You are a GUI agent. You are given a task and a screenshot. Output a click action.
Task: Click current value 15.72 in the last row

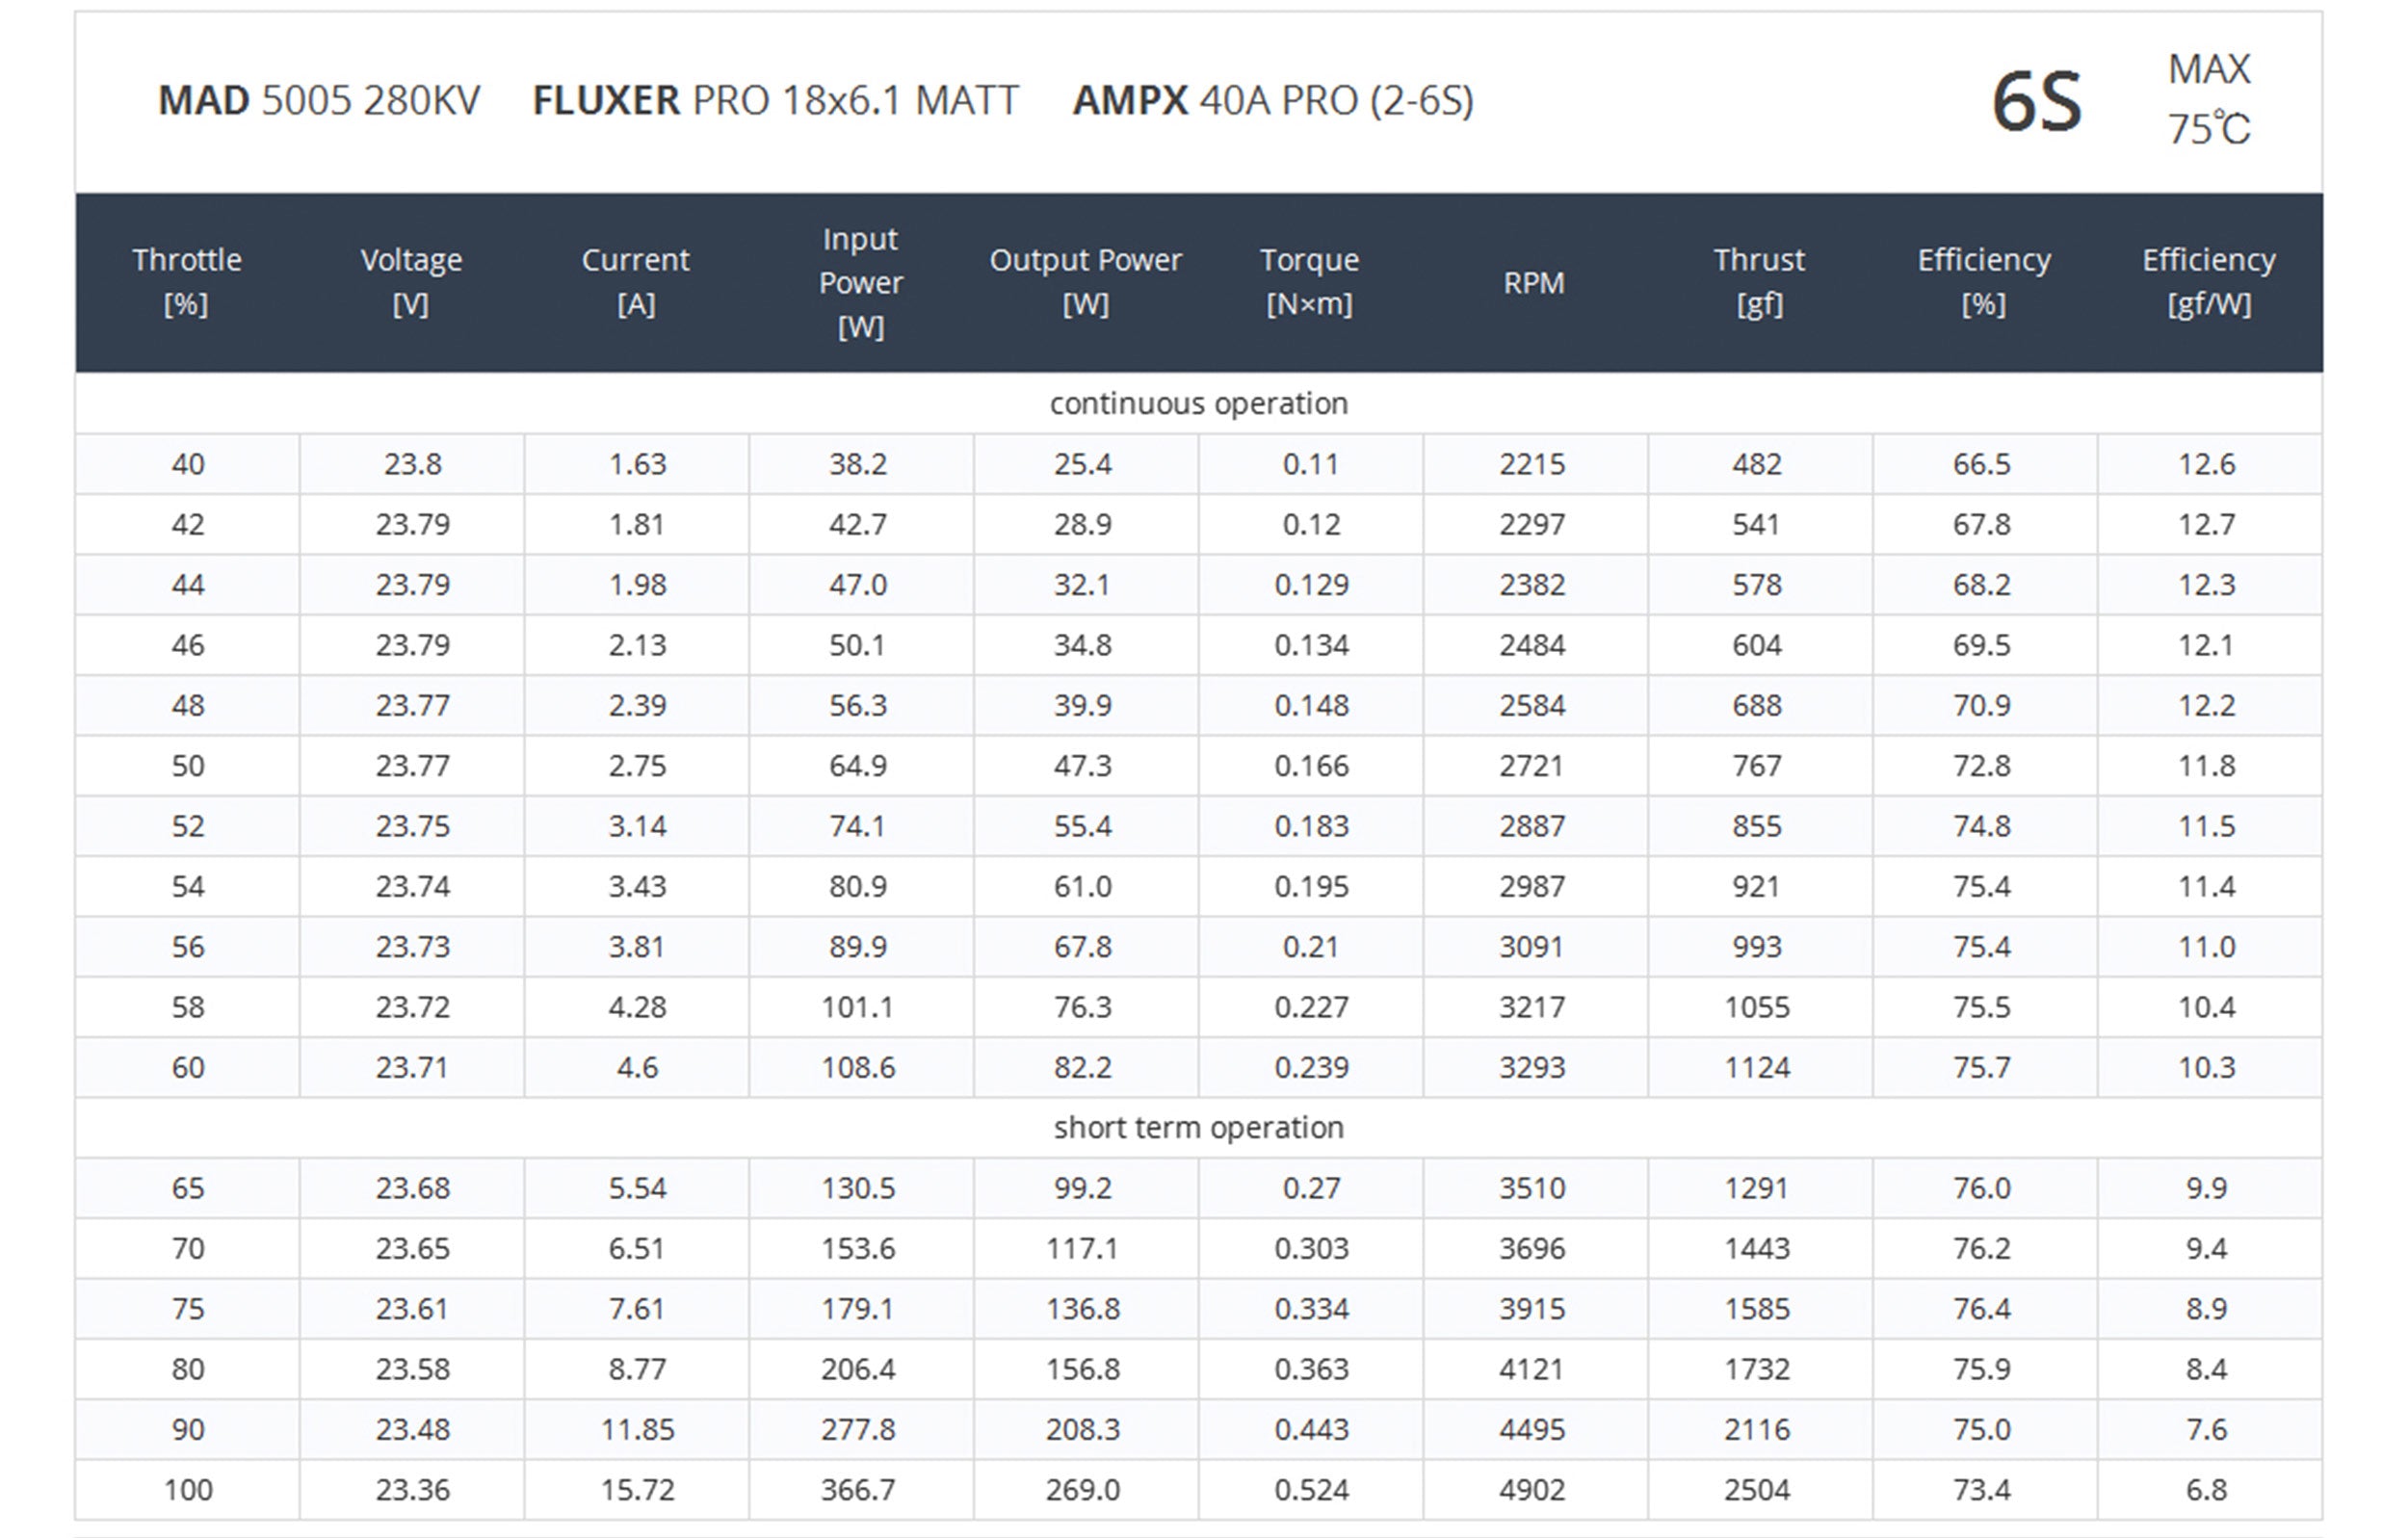click(x=637, y=1490)
